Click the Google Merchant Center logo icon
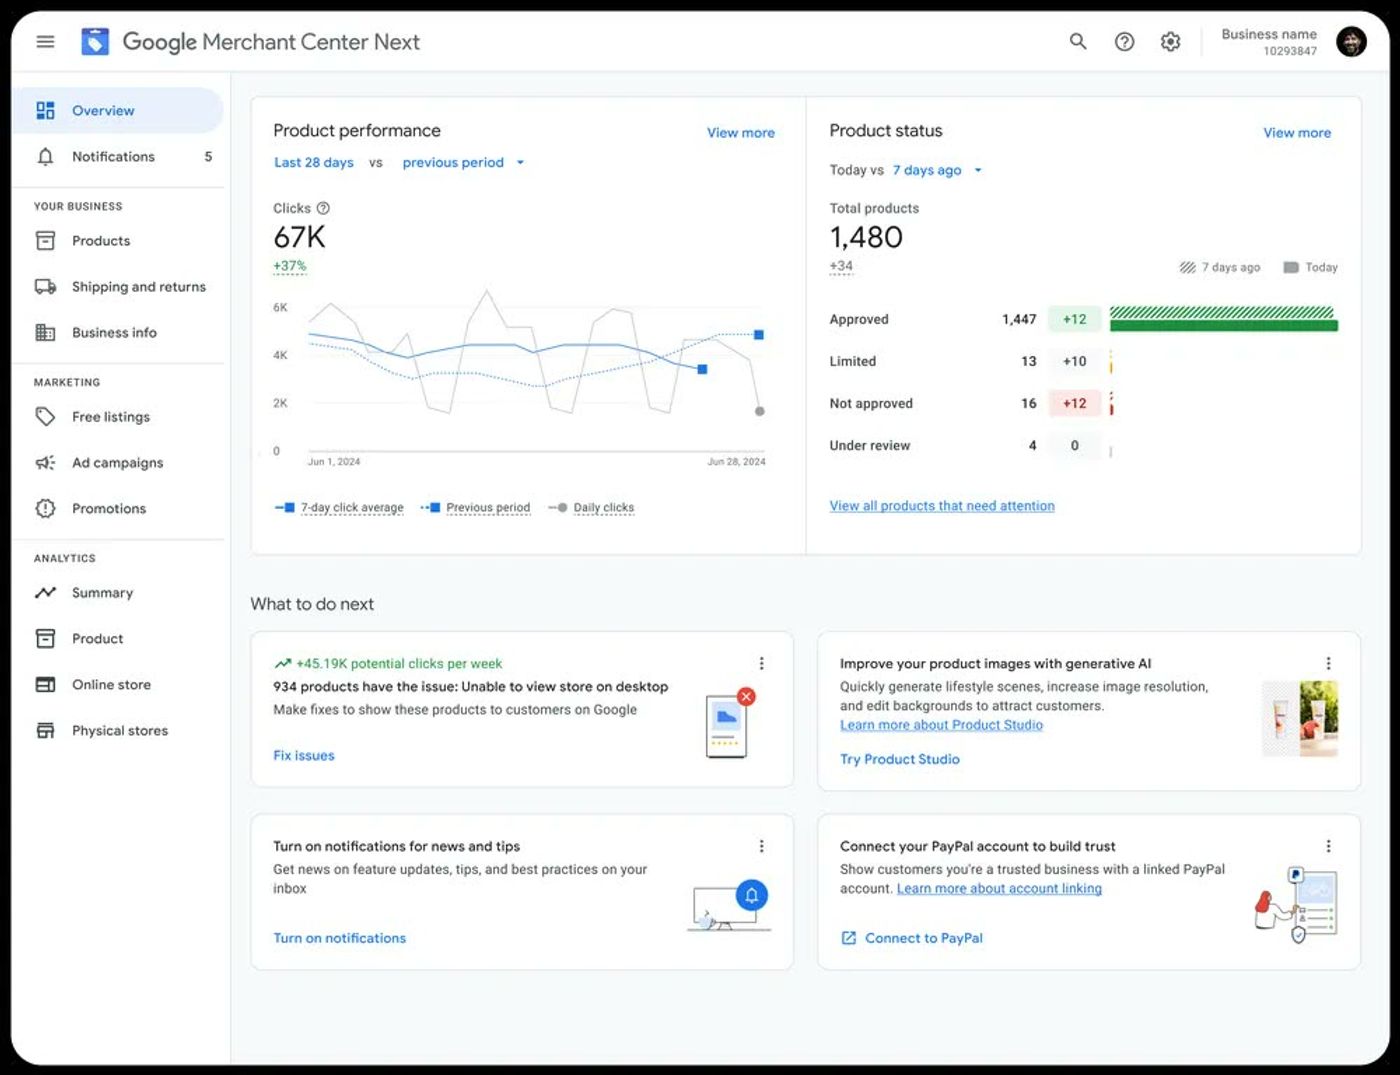Image resolution: width=1400 pixels, height=1075 pixels. (x=95, y=42)
